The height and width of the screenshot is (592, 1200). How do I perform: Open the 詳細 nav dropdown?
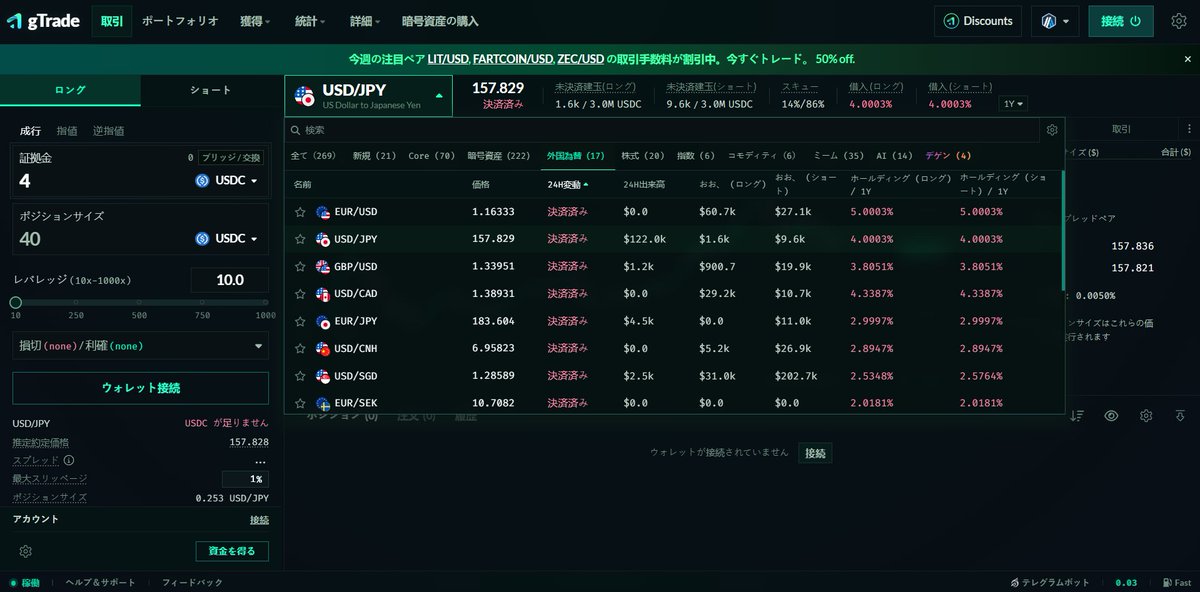click(x=366, y=21)
